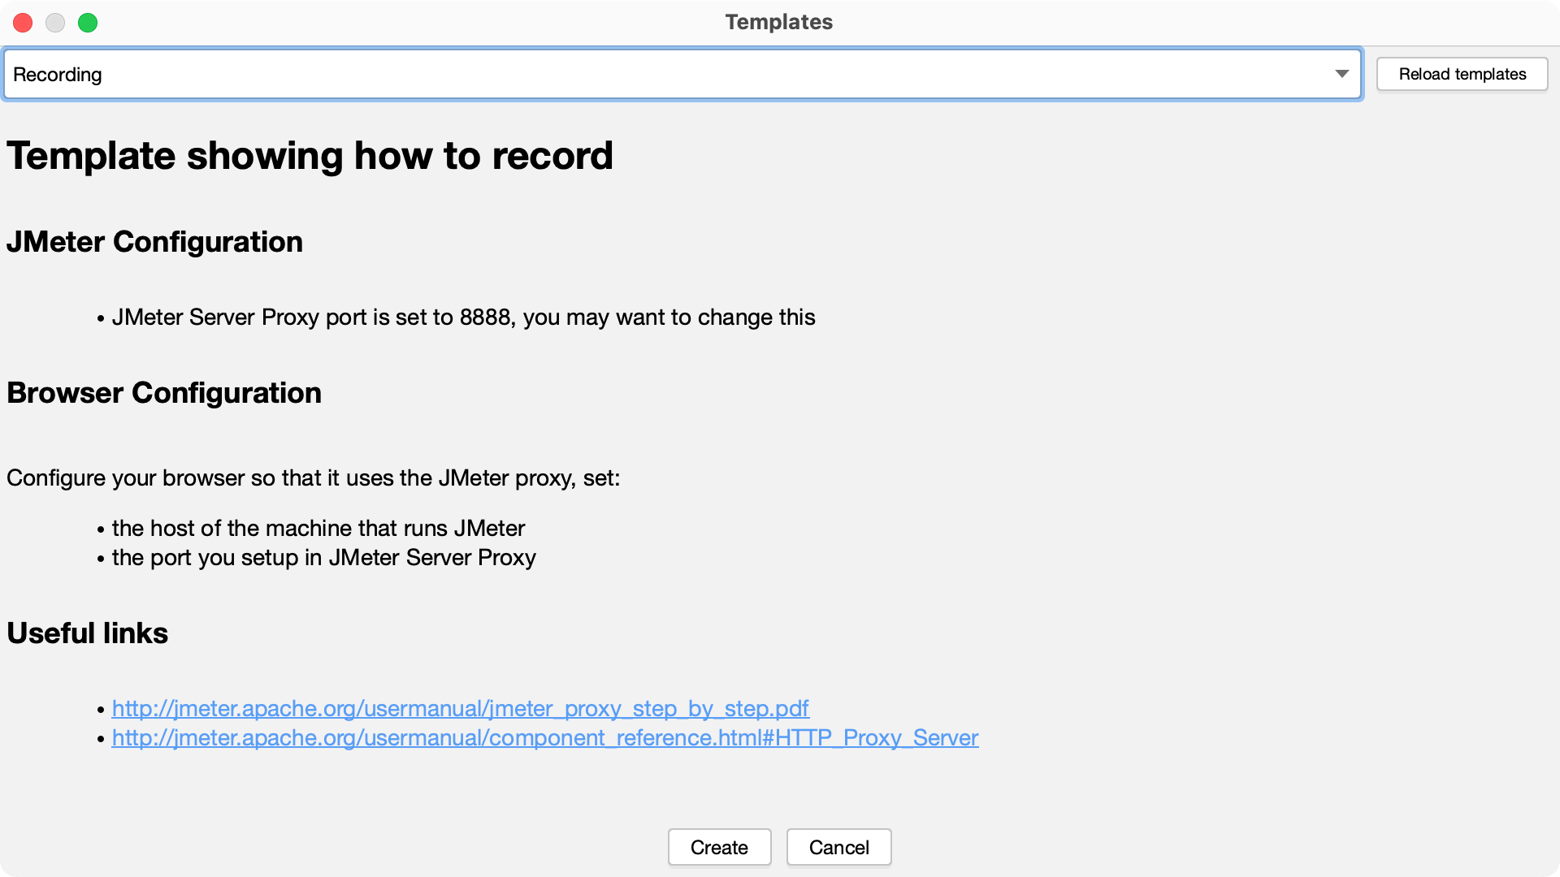Click the 'Browser Configuration' heading

(x=164, y=393)
